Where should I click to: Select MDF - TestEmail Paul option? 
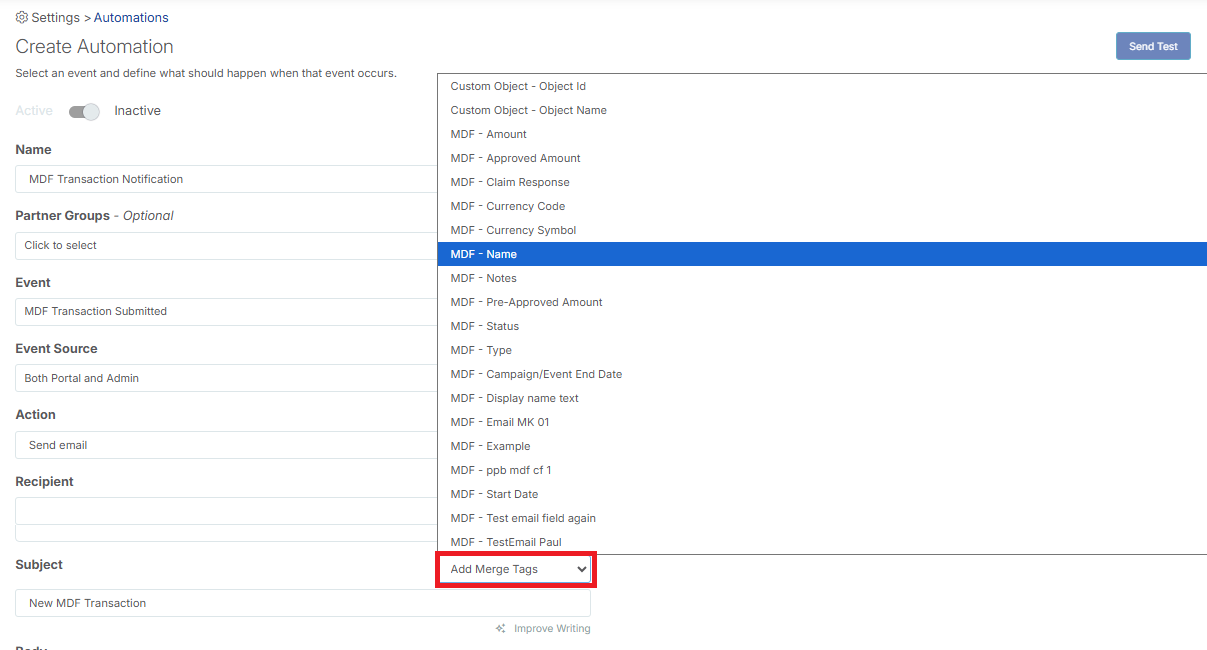(822, 542)
